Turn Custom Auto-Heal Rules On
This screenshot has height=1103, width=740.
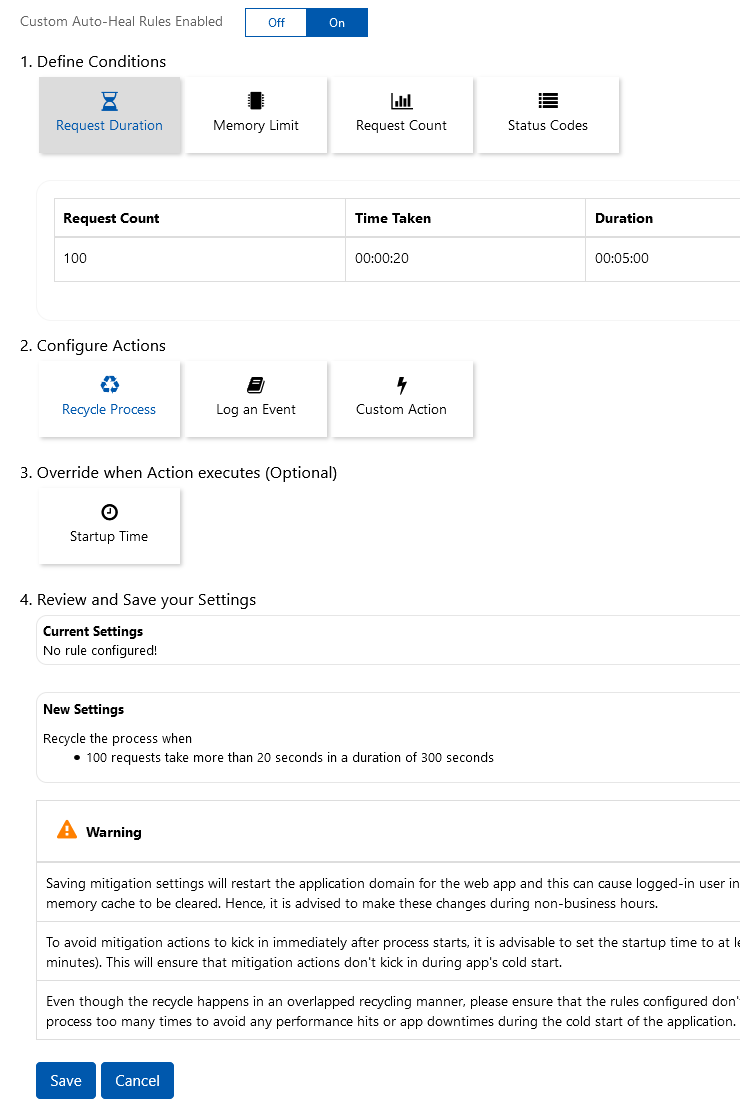coord(337,22)
